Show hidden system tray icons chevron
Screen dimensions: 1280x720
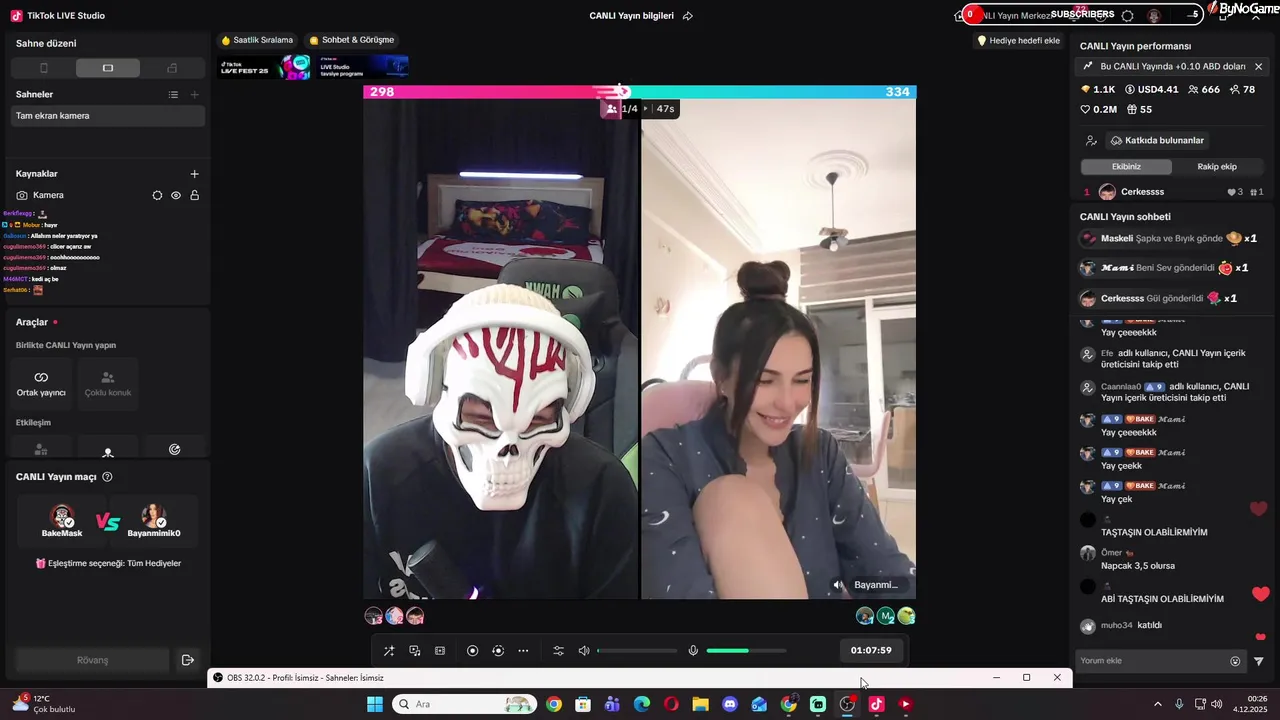pos(1158,704)
